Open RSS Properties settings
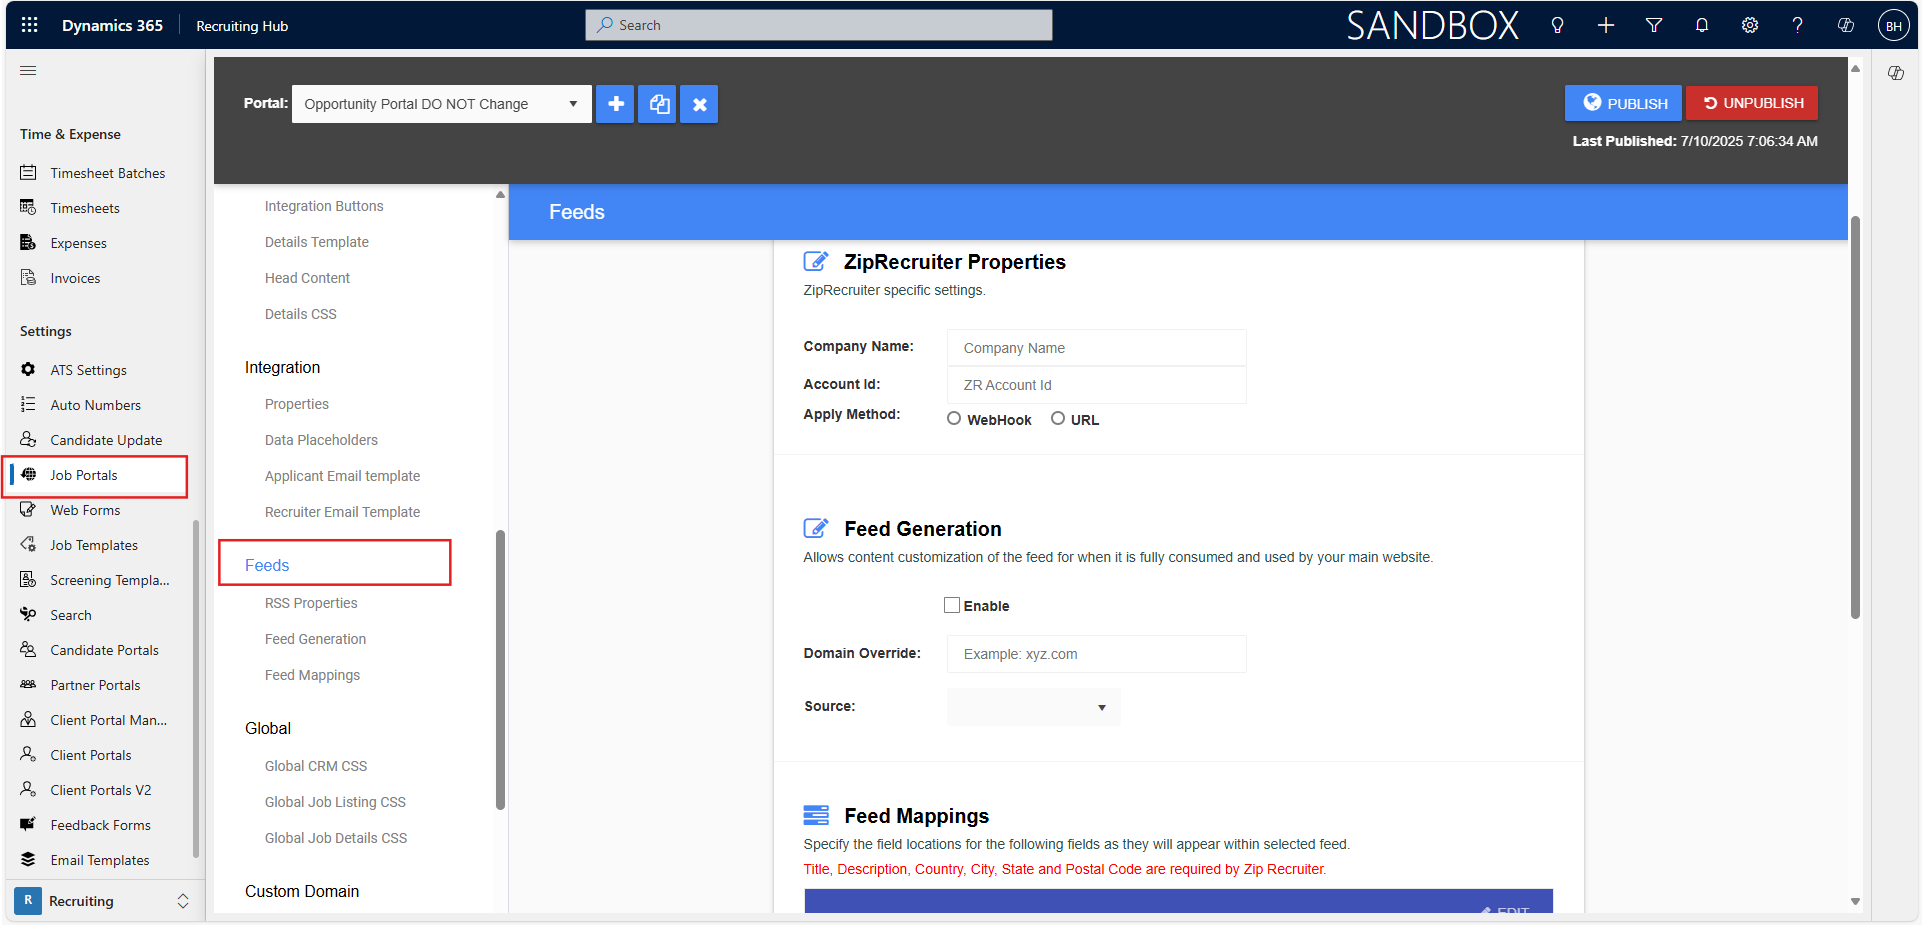 tap(311, 603)
